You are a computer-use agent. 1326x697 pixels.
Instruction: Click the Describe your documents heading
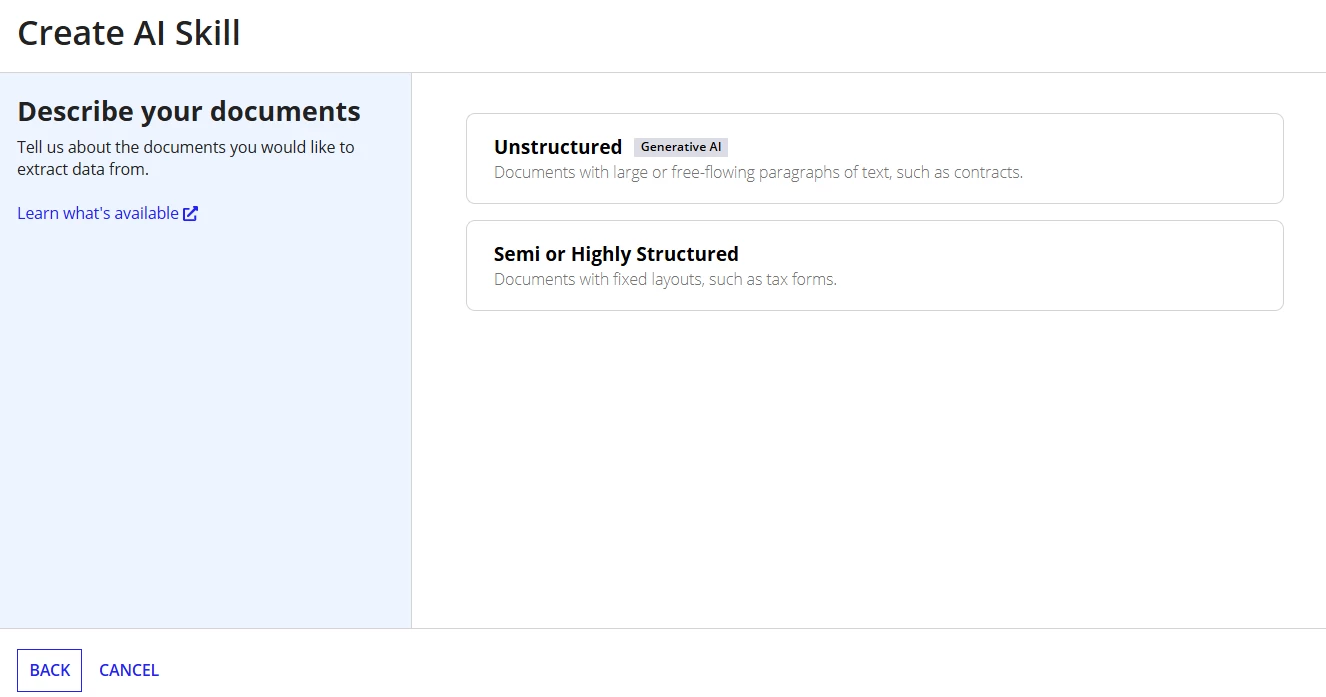(x=189, y=111)
